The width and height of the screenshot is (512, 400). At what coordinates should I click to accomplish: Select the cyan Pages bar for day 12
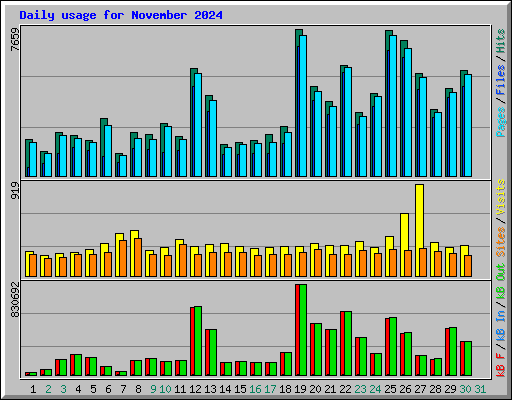198,125
